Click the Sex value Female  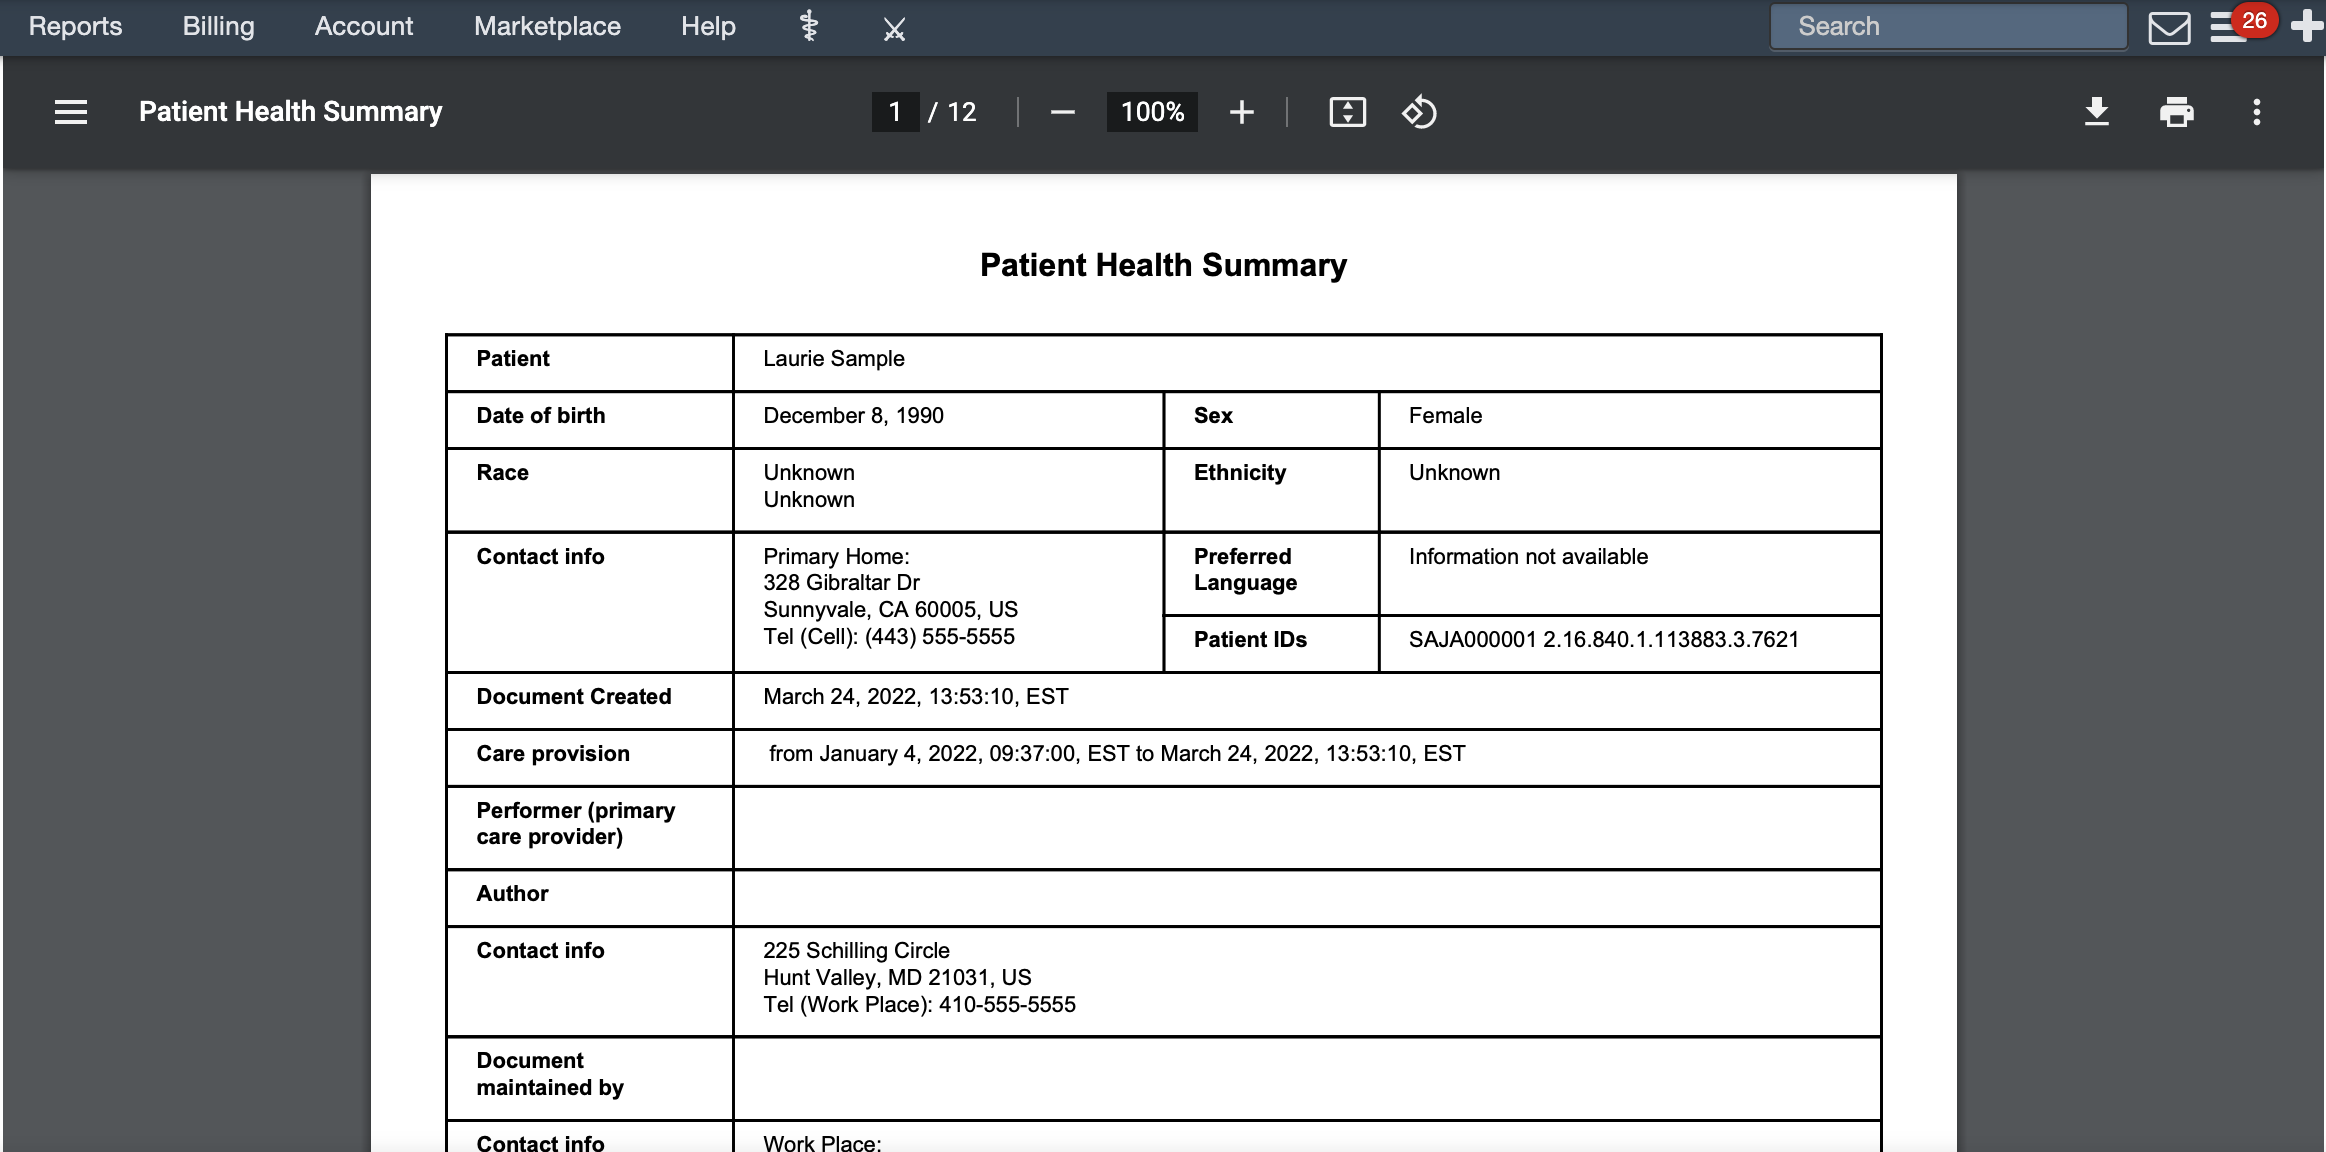pyautogui.click(x=1445, y=416)
